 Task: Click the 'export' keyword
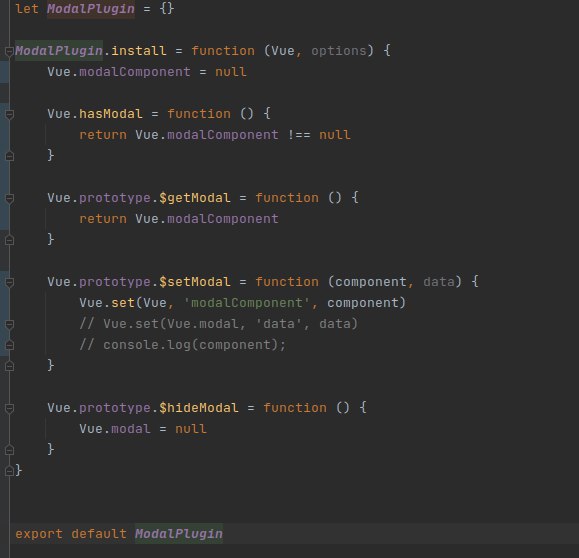(x=39, y=534)
